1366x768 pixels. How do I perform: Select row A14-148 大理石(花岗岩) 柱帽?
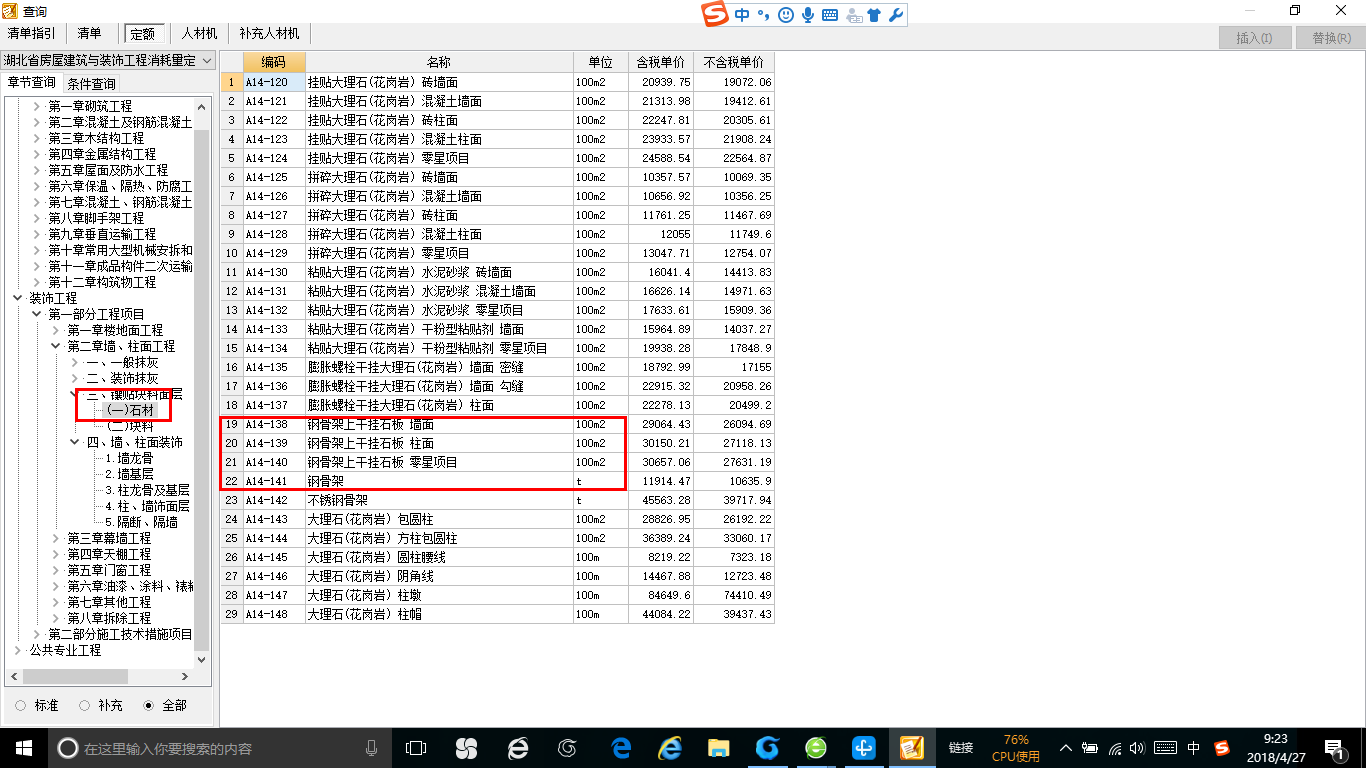coord(497,615)
